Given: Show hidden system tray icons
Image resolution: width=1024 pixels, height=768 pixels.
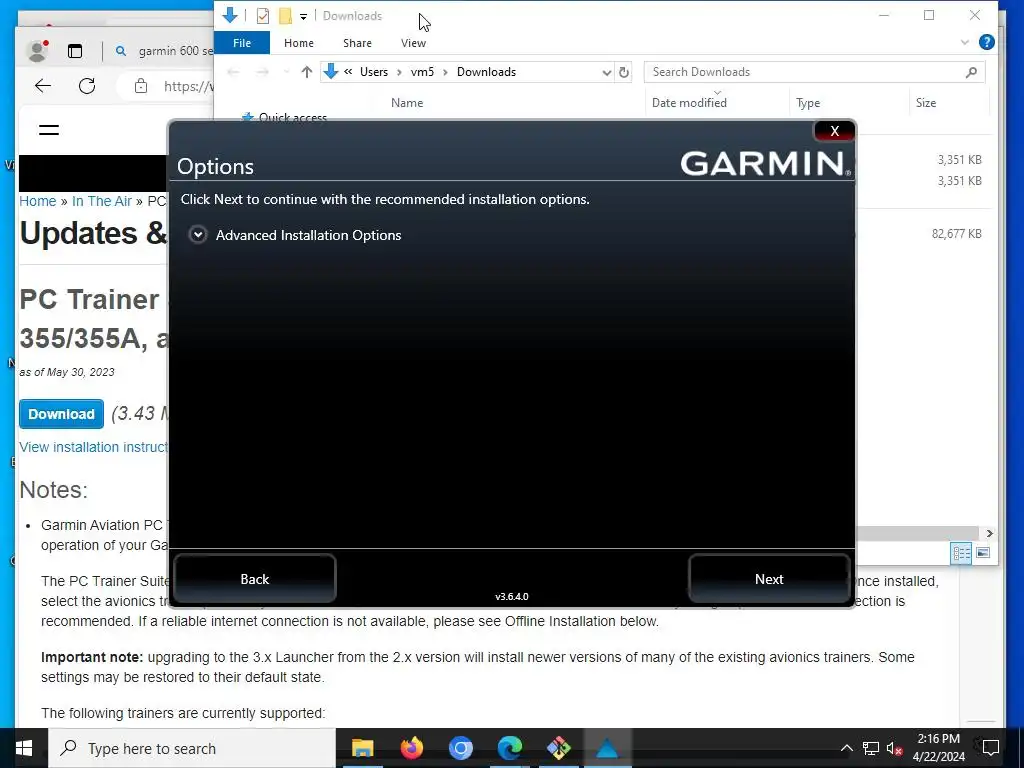Looking at the screenshot, I should point(846,748).
